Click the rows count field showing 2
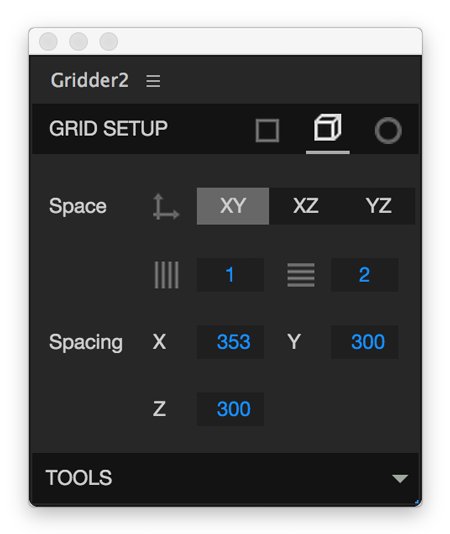 364,275
